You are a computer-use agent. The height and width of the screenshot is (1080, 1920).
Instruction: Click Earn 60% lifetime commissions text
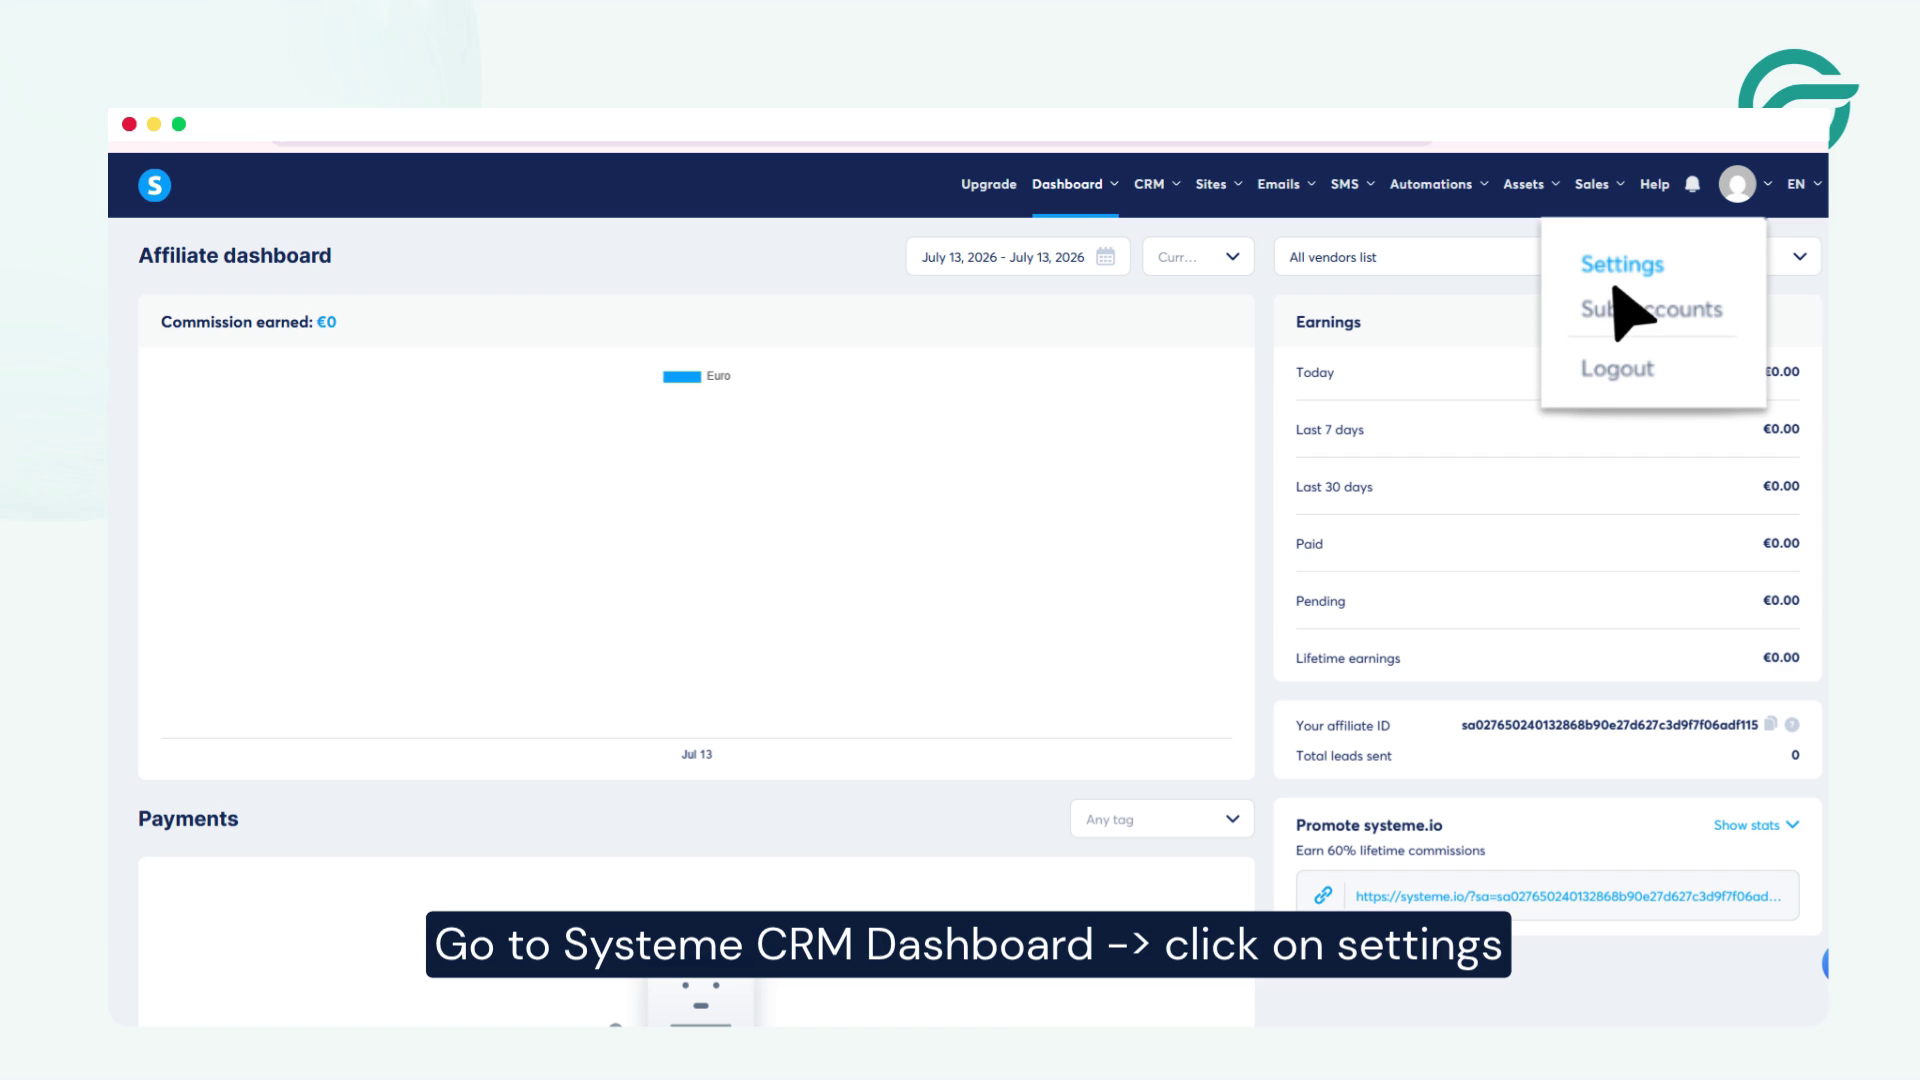[1390, 851]
